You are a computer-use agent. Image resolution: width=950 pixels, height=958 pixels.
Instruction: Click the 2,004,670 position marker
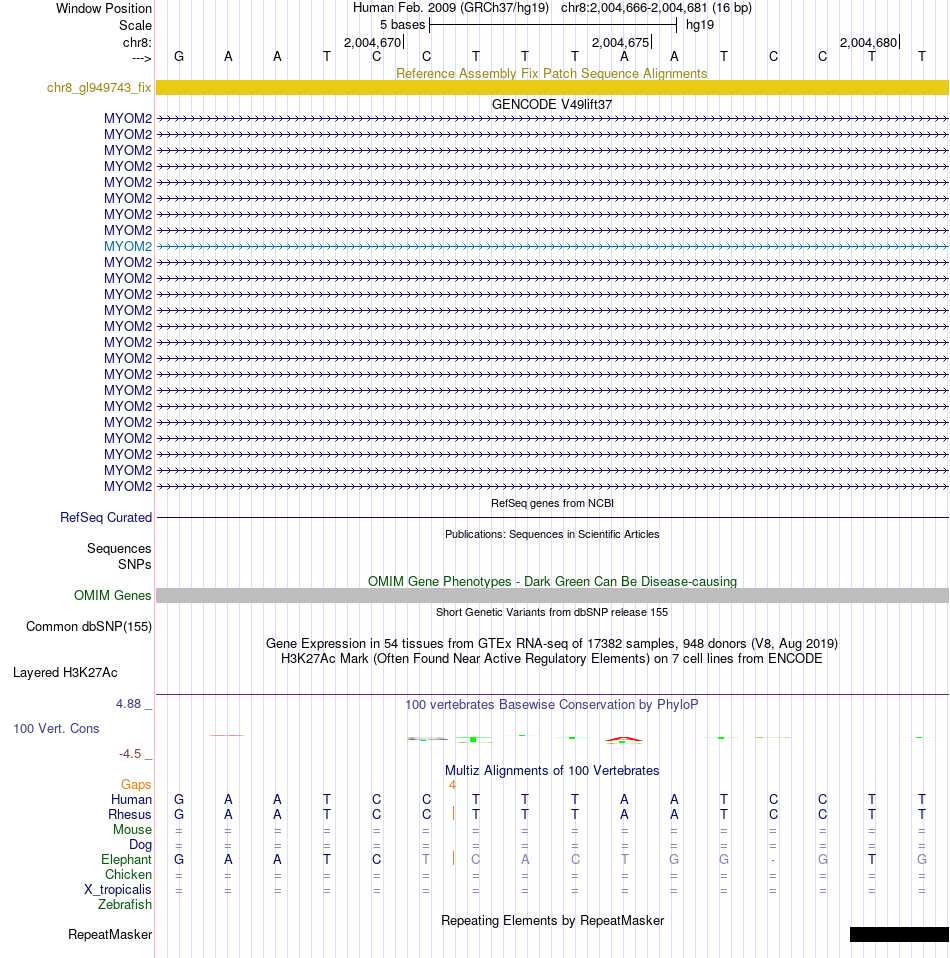[x=372, y=43]
